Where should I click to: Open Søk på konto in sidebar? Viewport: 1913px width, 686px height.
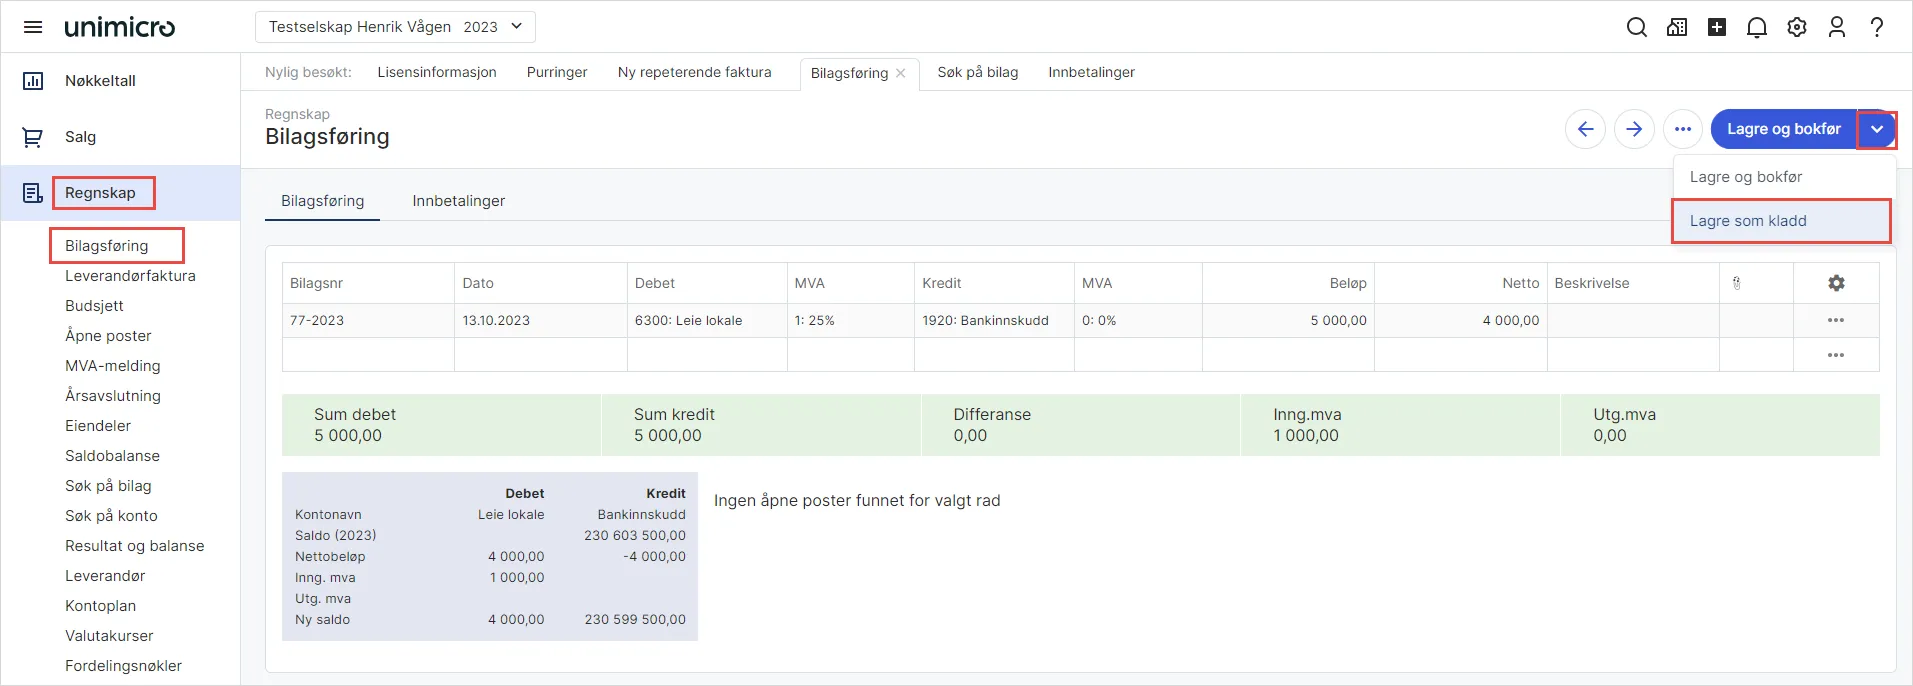(x=111, y=516)
